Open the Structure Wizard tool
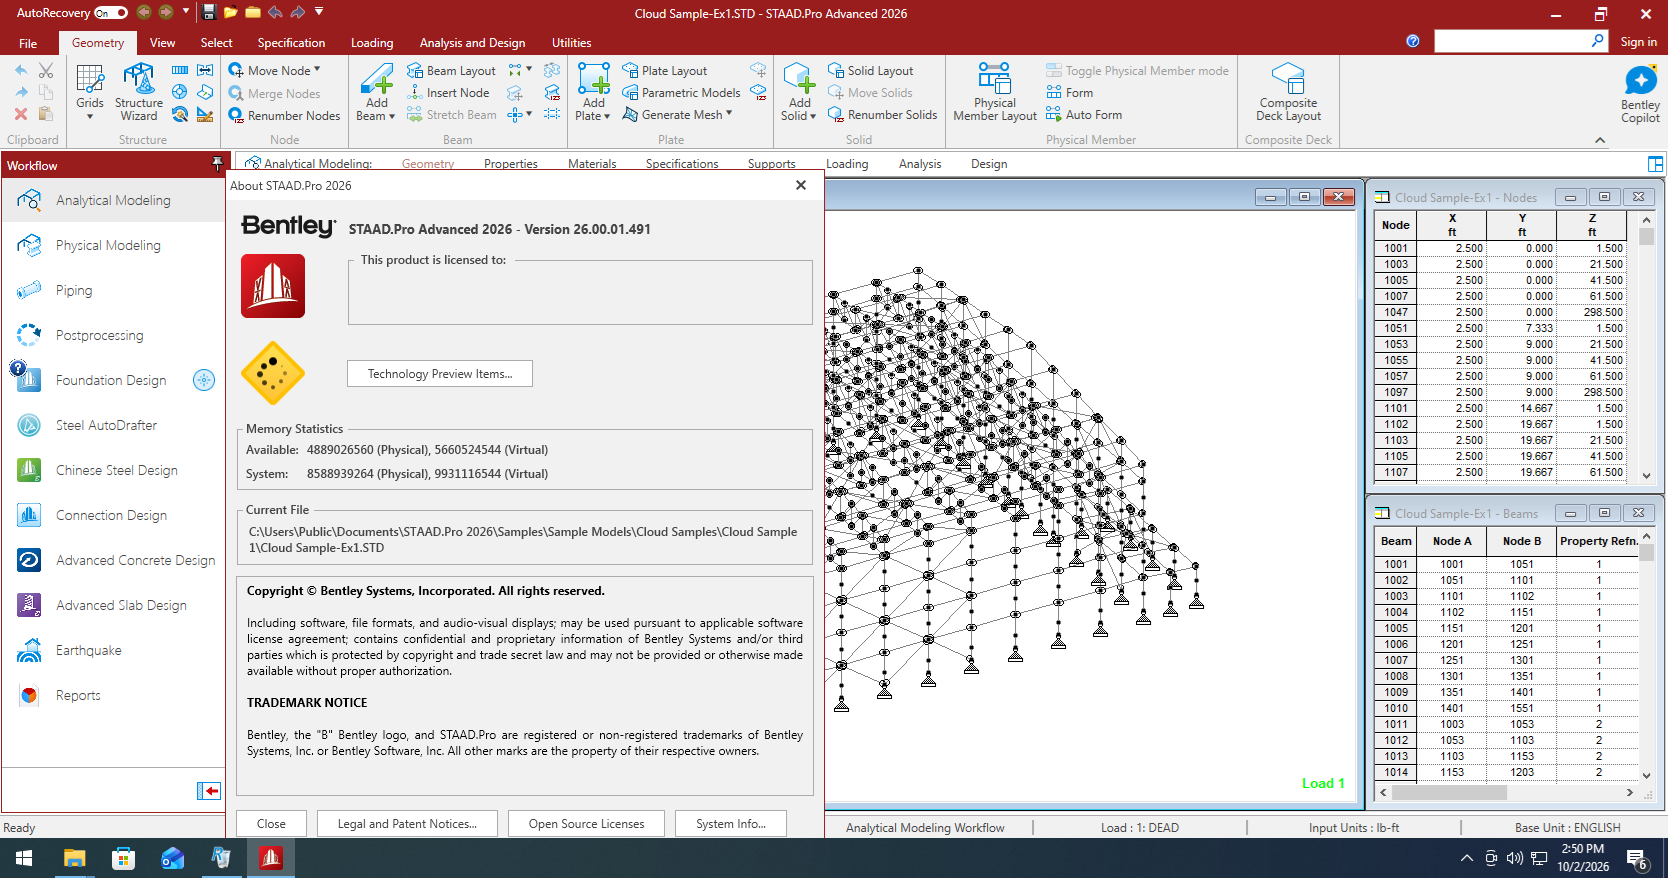This screenshot has height=878, width=1668. (x=139, y=92)
